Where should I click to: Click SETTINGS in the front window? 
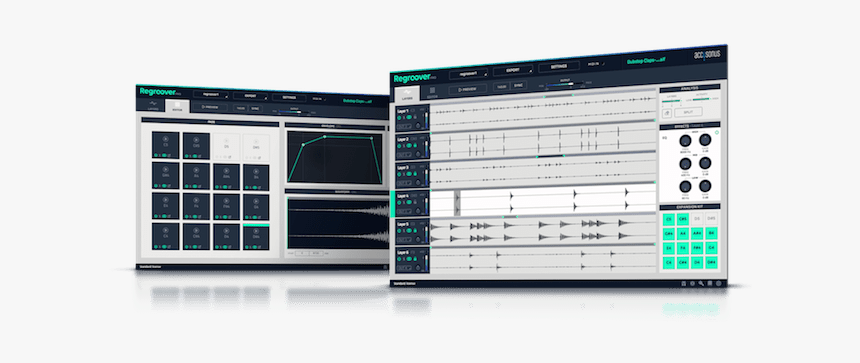558,67
